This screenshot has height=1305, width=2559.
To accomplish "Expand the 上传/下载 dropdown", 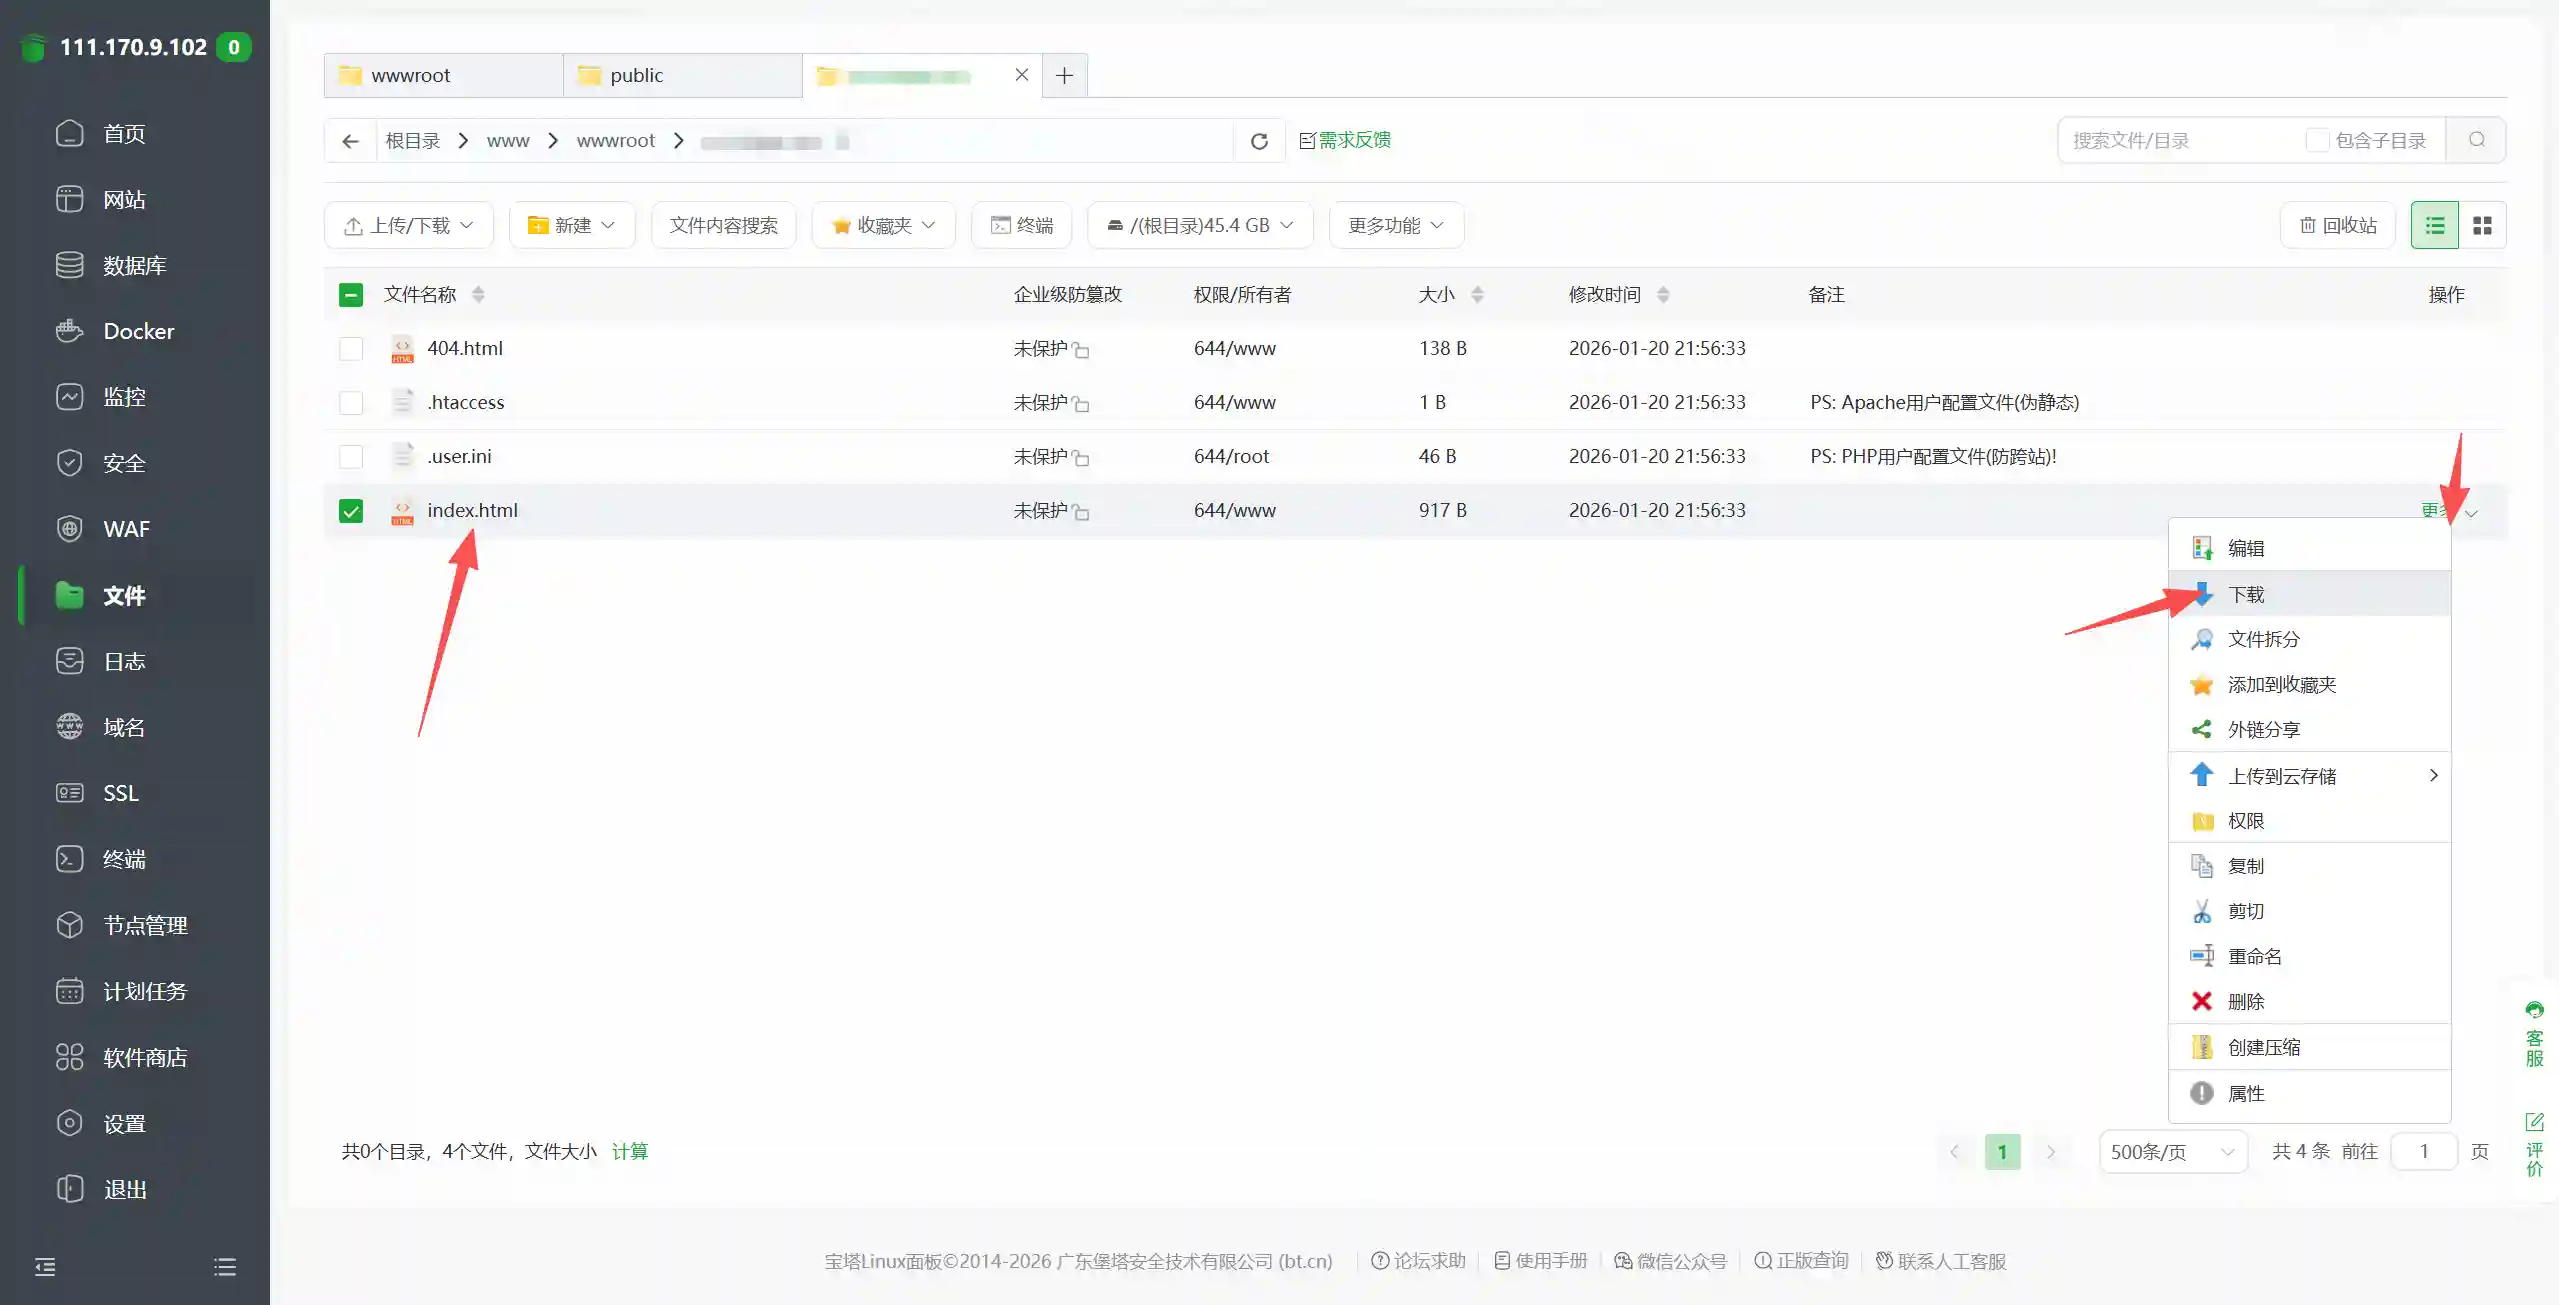I will point(408,225).
